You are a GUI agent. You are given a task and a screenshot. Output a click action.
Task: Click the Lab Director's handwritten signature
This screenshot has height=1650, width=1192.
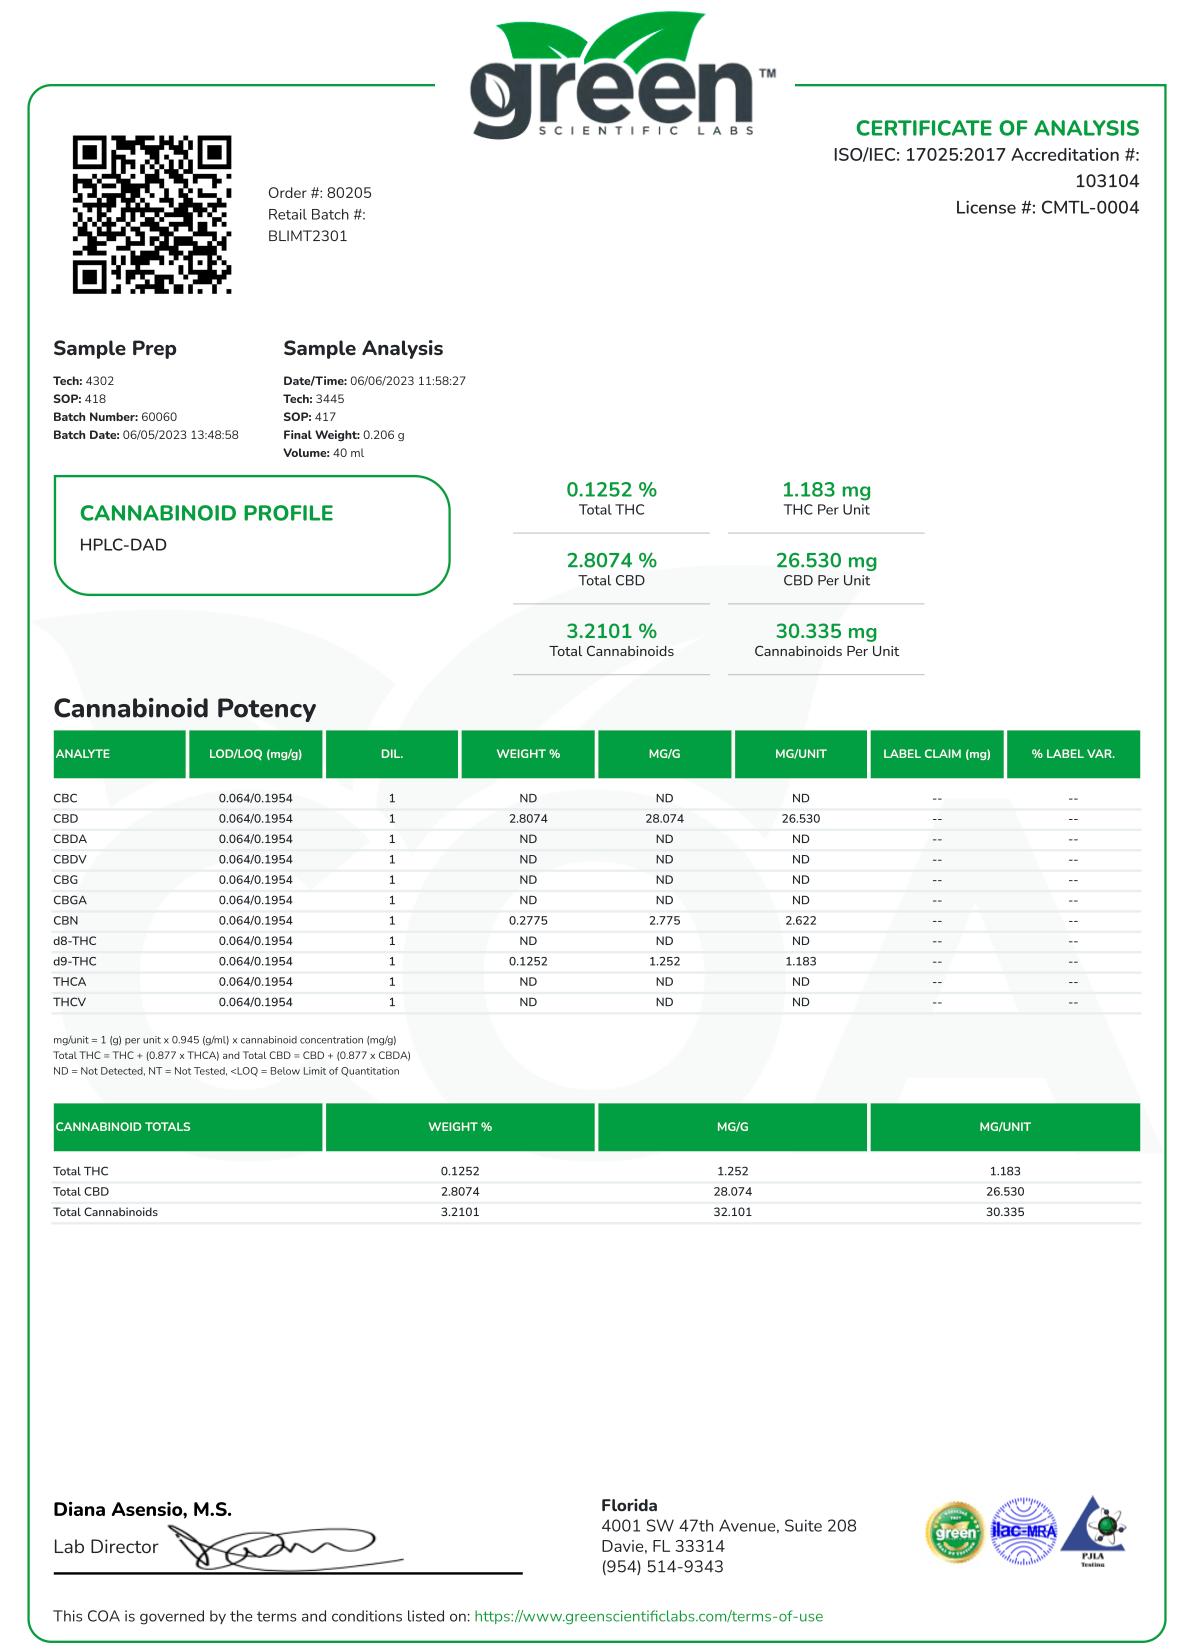pyautogui.click(x=285, y=1547)
